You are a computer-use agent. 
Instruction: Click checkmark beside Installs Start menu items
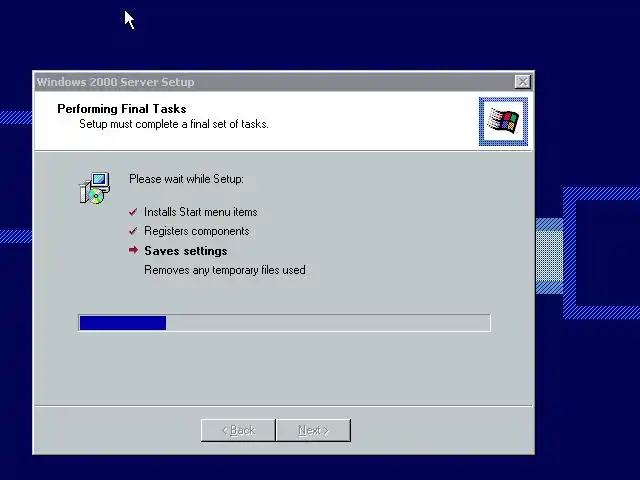[x=133, y=212]
